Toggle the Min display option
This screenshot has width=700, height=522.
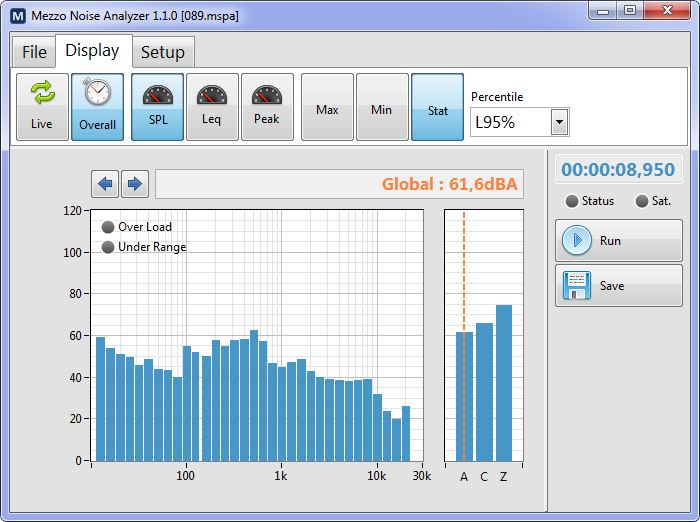[x=382, y=107]
